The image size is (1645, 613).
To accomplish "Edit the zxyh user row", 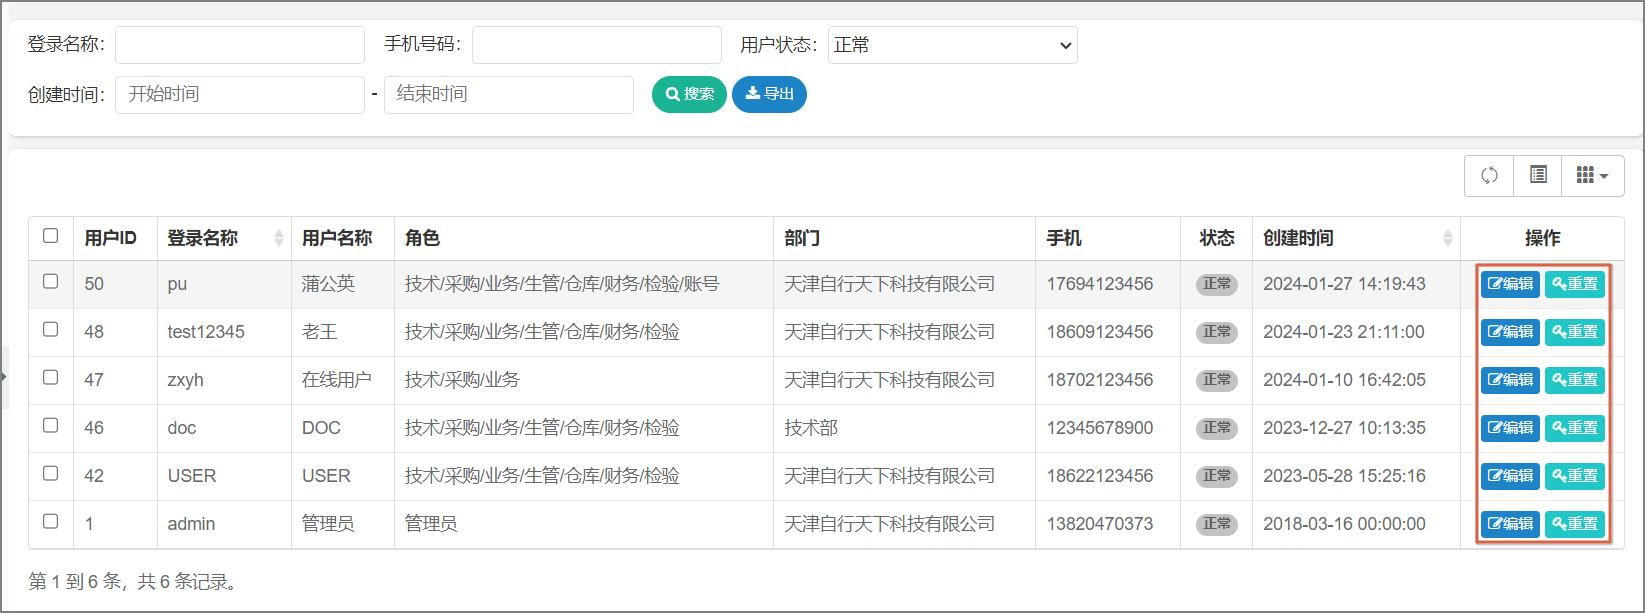I will click(1510, 380).
